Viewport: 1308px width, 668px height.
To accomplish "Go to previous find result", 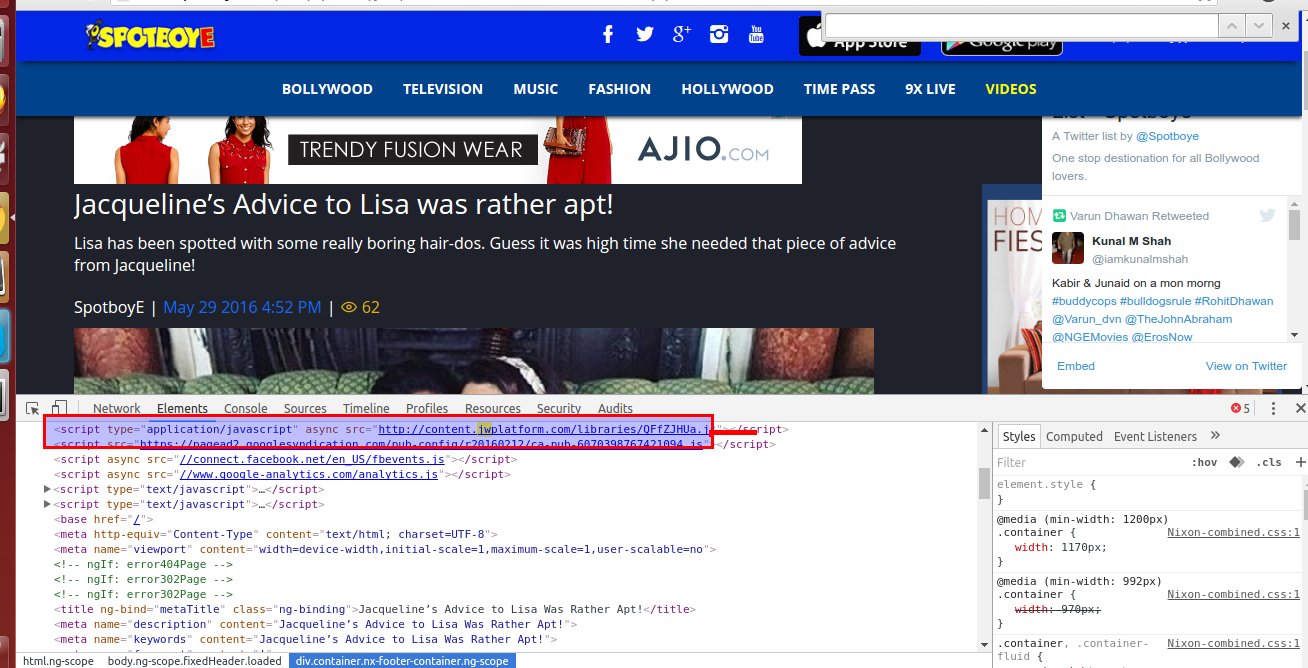I will coord(1233,26).
